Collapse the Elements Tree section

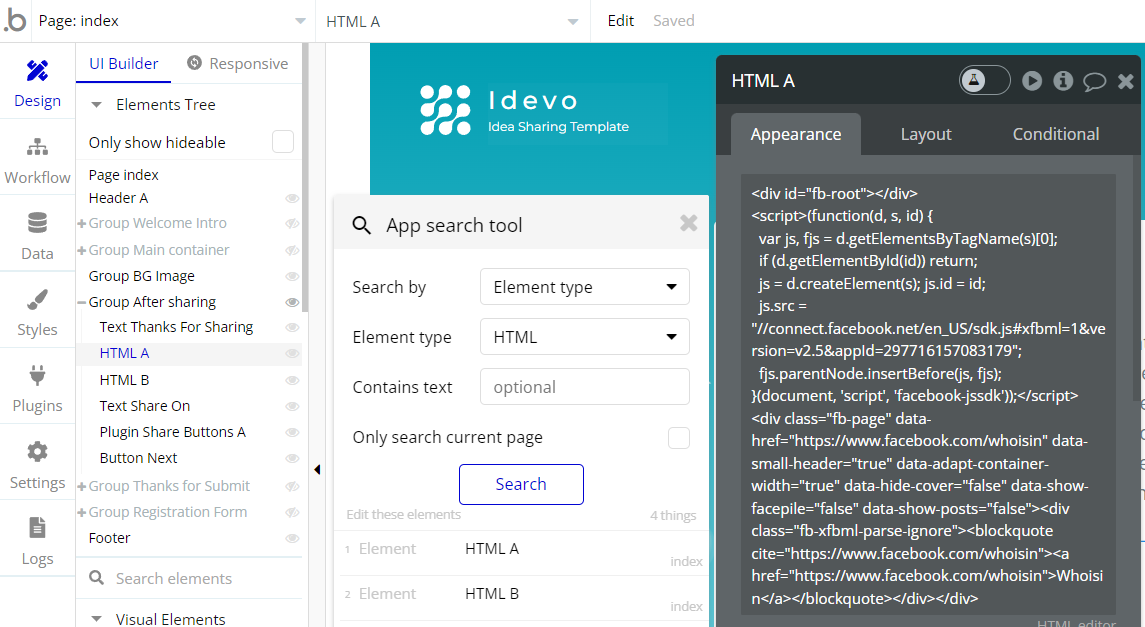(96, 105)
